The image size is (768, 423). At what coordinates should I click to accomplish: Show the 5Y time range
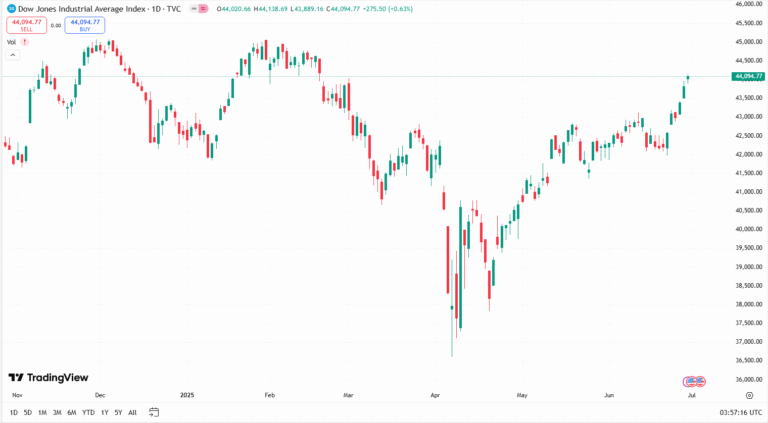[x=118, y=412]
